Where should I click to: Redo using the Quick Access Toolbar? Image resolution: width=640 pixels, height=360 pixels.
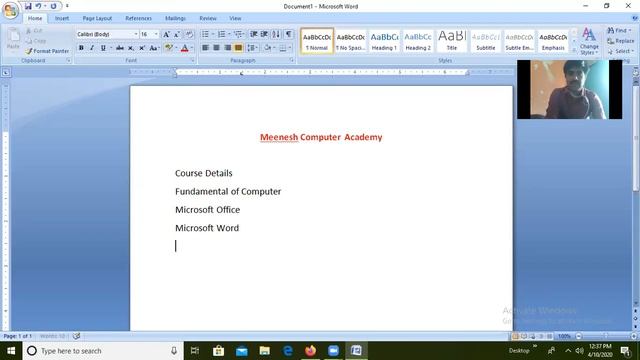53,6
